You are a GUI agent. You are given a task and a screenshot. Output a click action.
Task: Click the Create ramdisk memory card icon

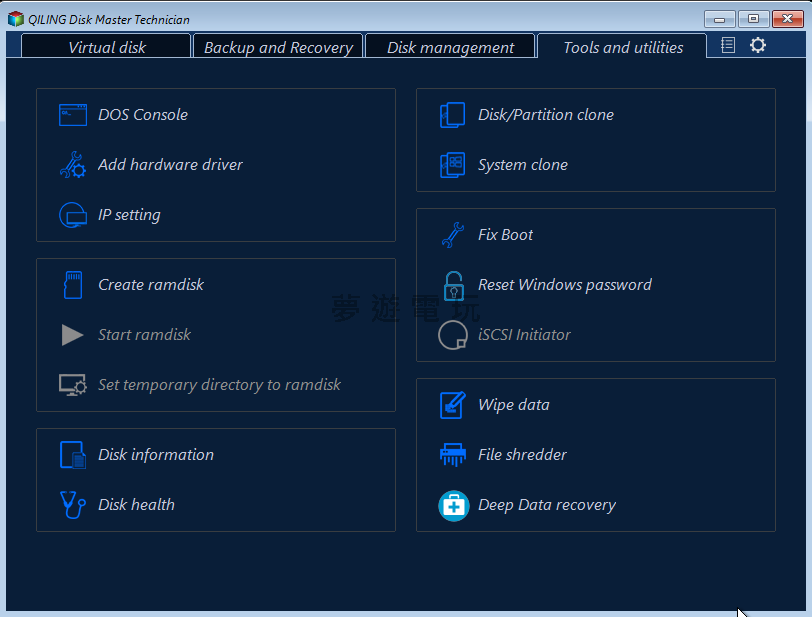(x=73, y=285)
